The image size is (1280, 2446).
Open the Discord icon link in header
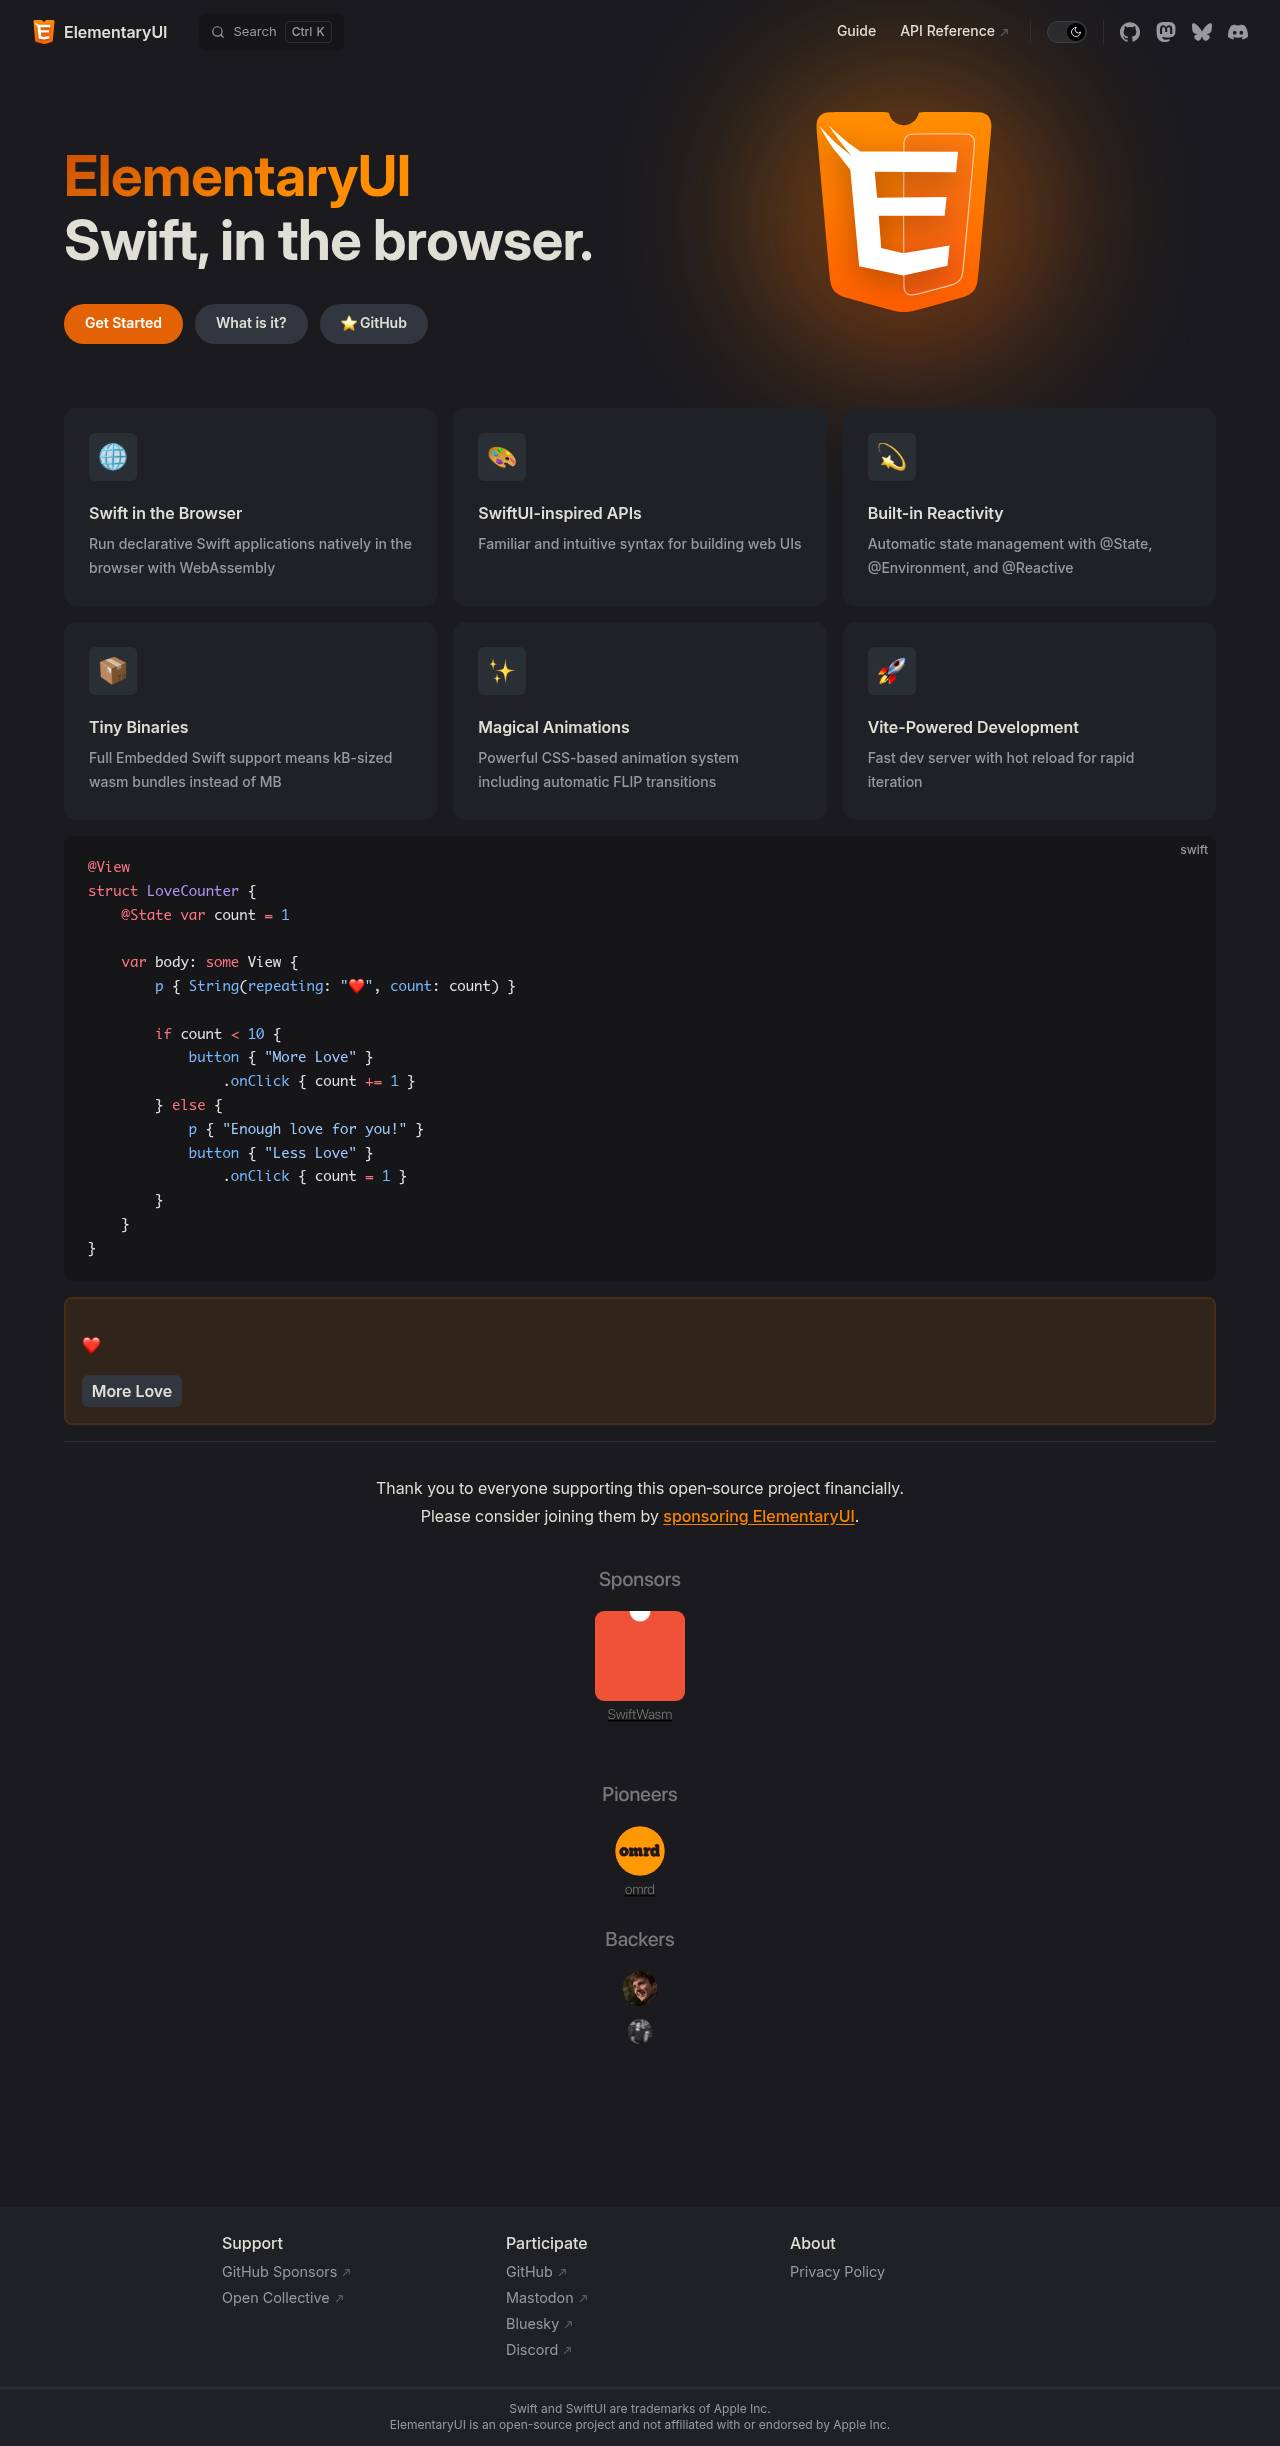click(x=1238, y=32)
